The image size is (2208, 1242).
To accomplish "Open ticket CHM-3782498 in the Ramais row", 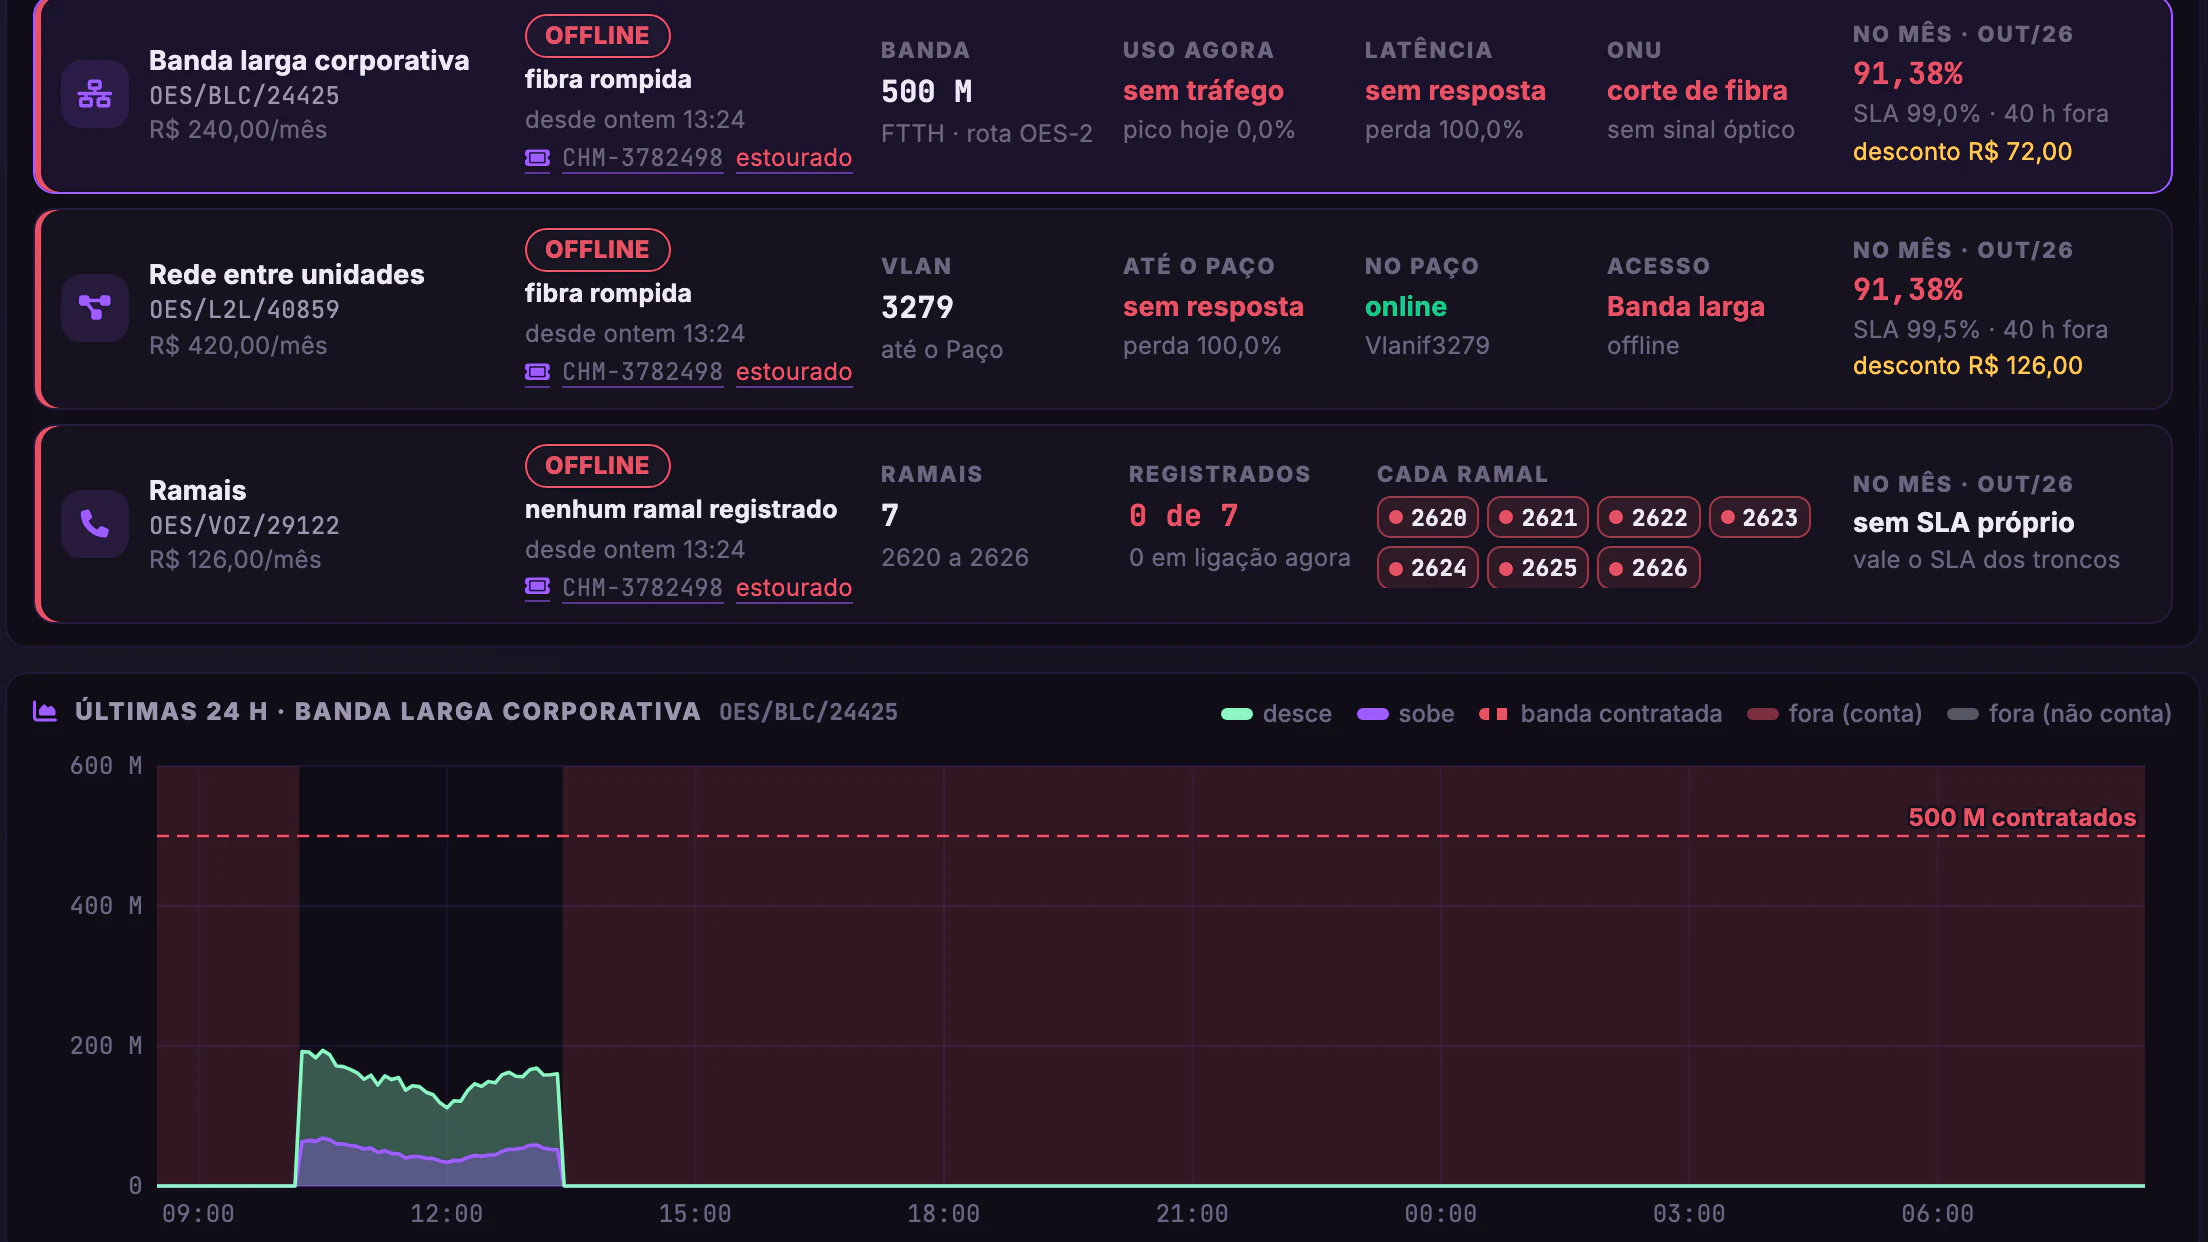I will [x=642, y=588].
